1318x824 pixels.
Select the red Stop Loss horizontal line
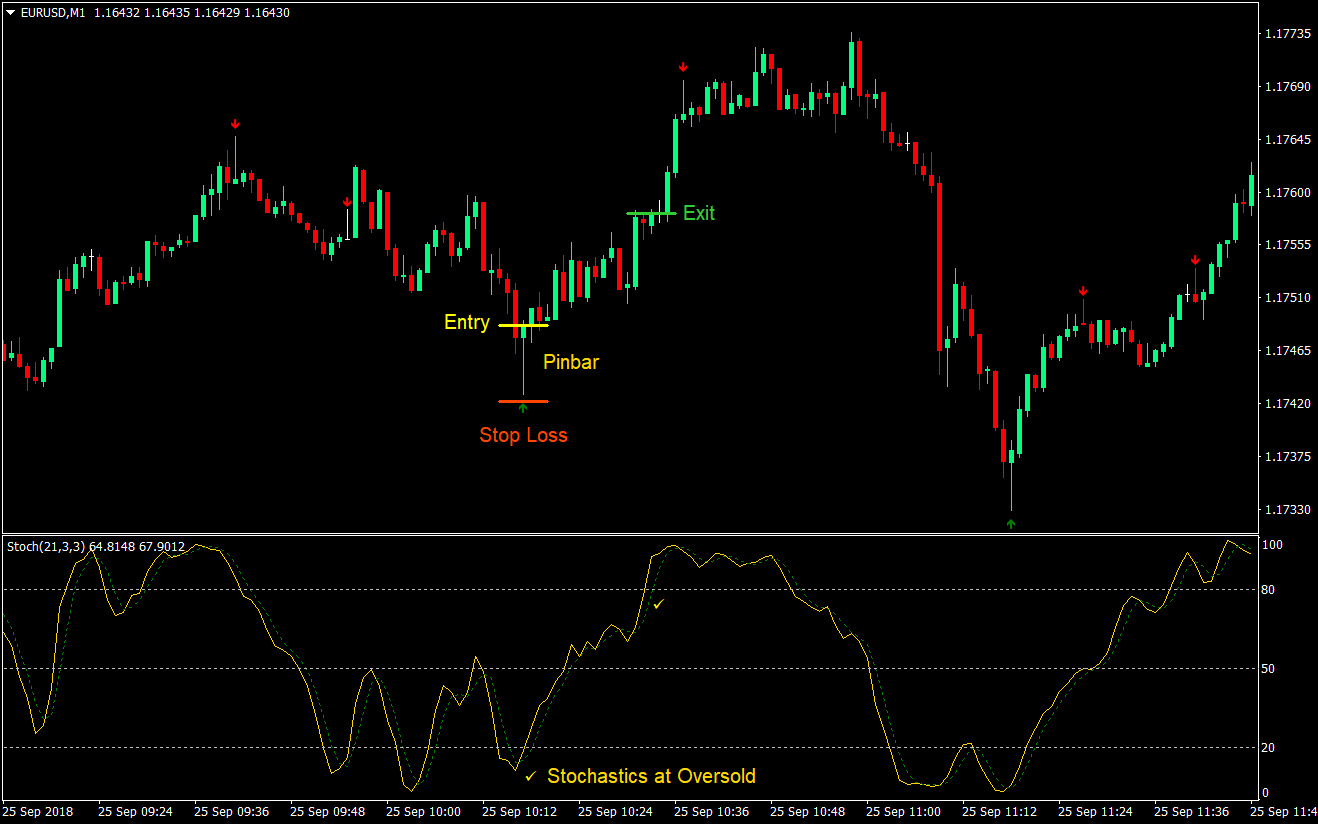[523, 401]
